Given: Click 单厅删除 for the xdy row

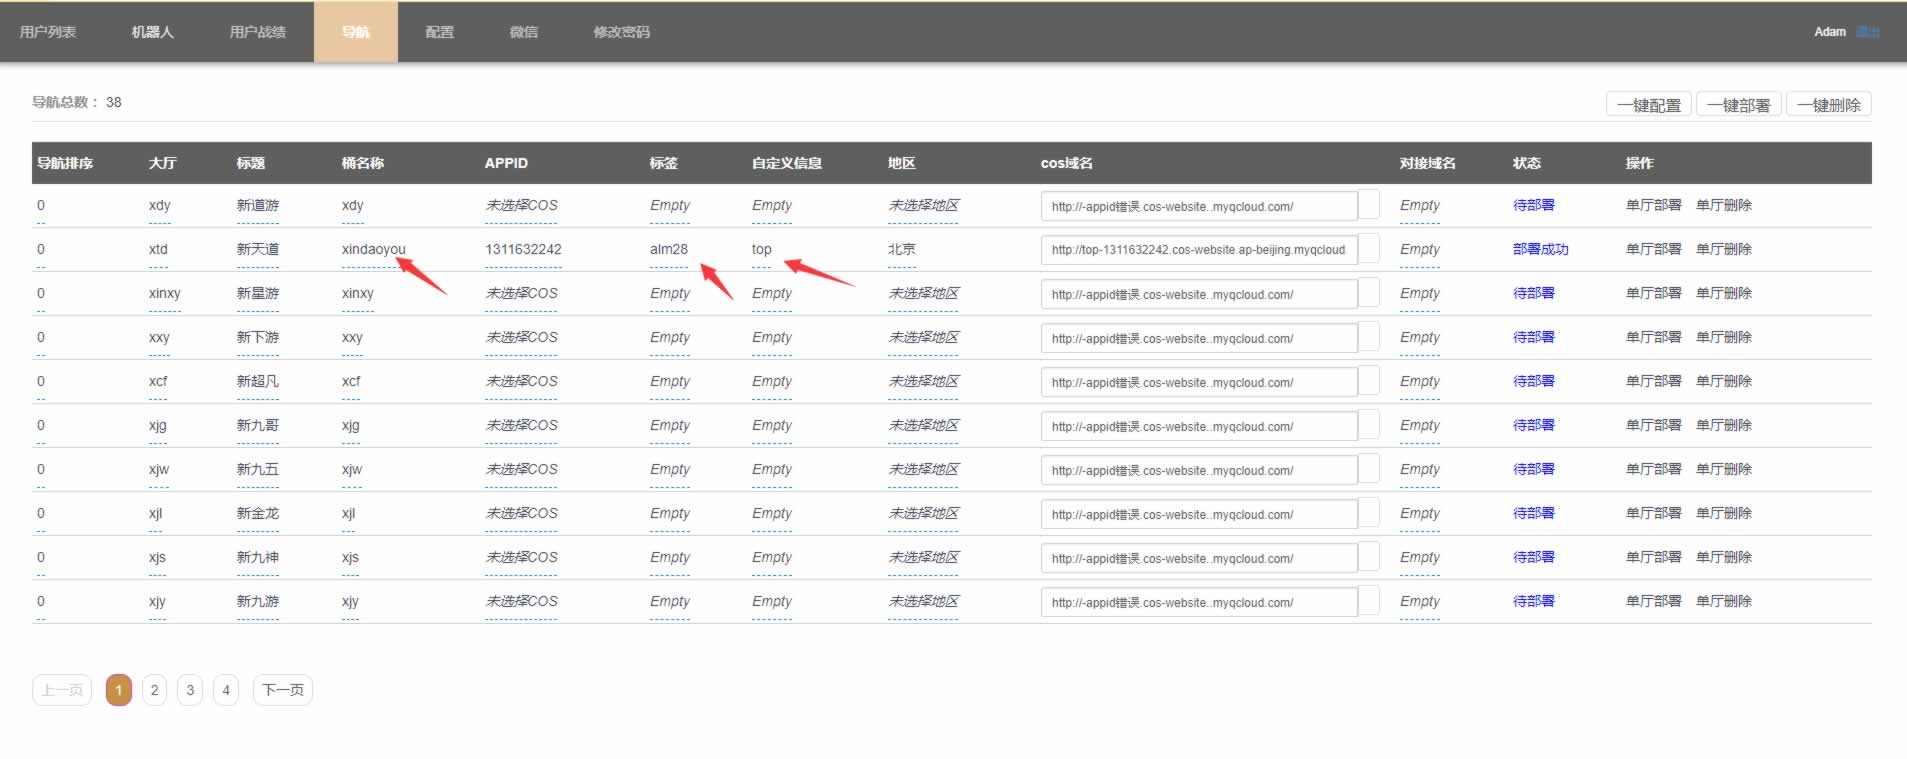Looking at the screenshot, I should [1723, 206].
